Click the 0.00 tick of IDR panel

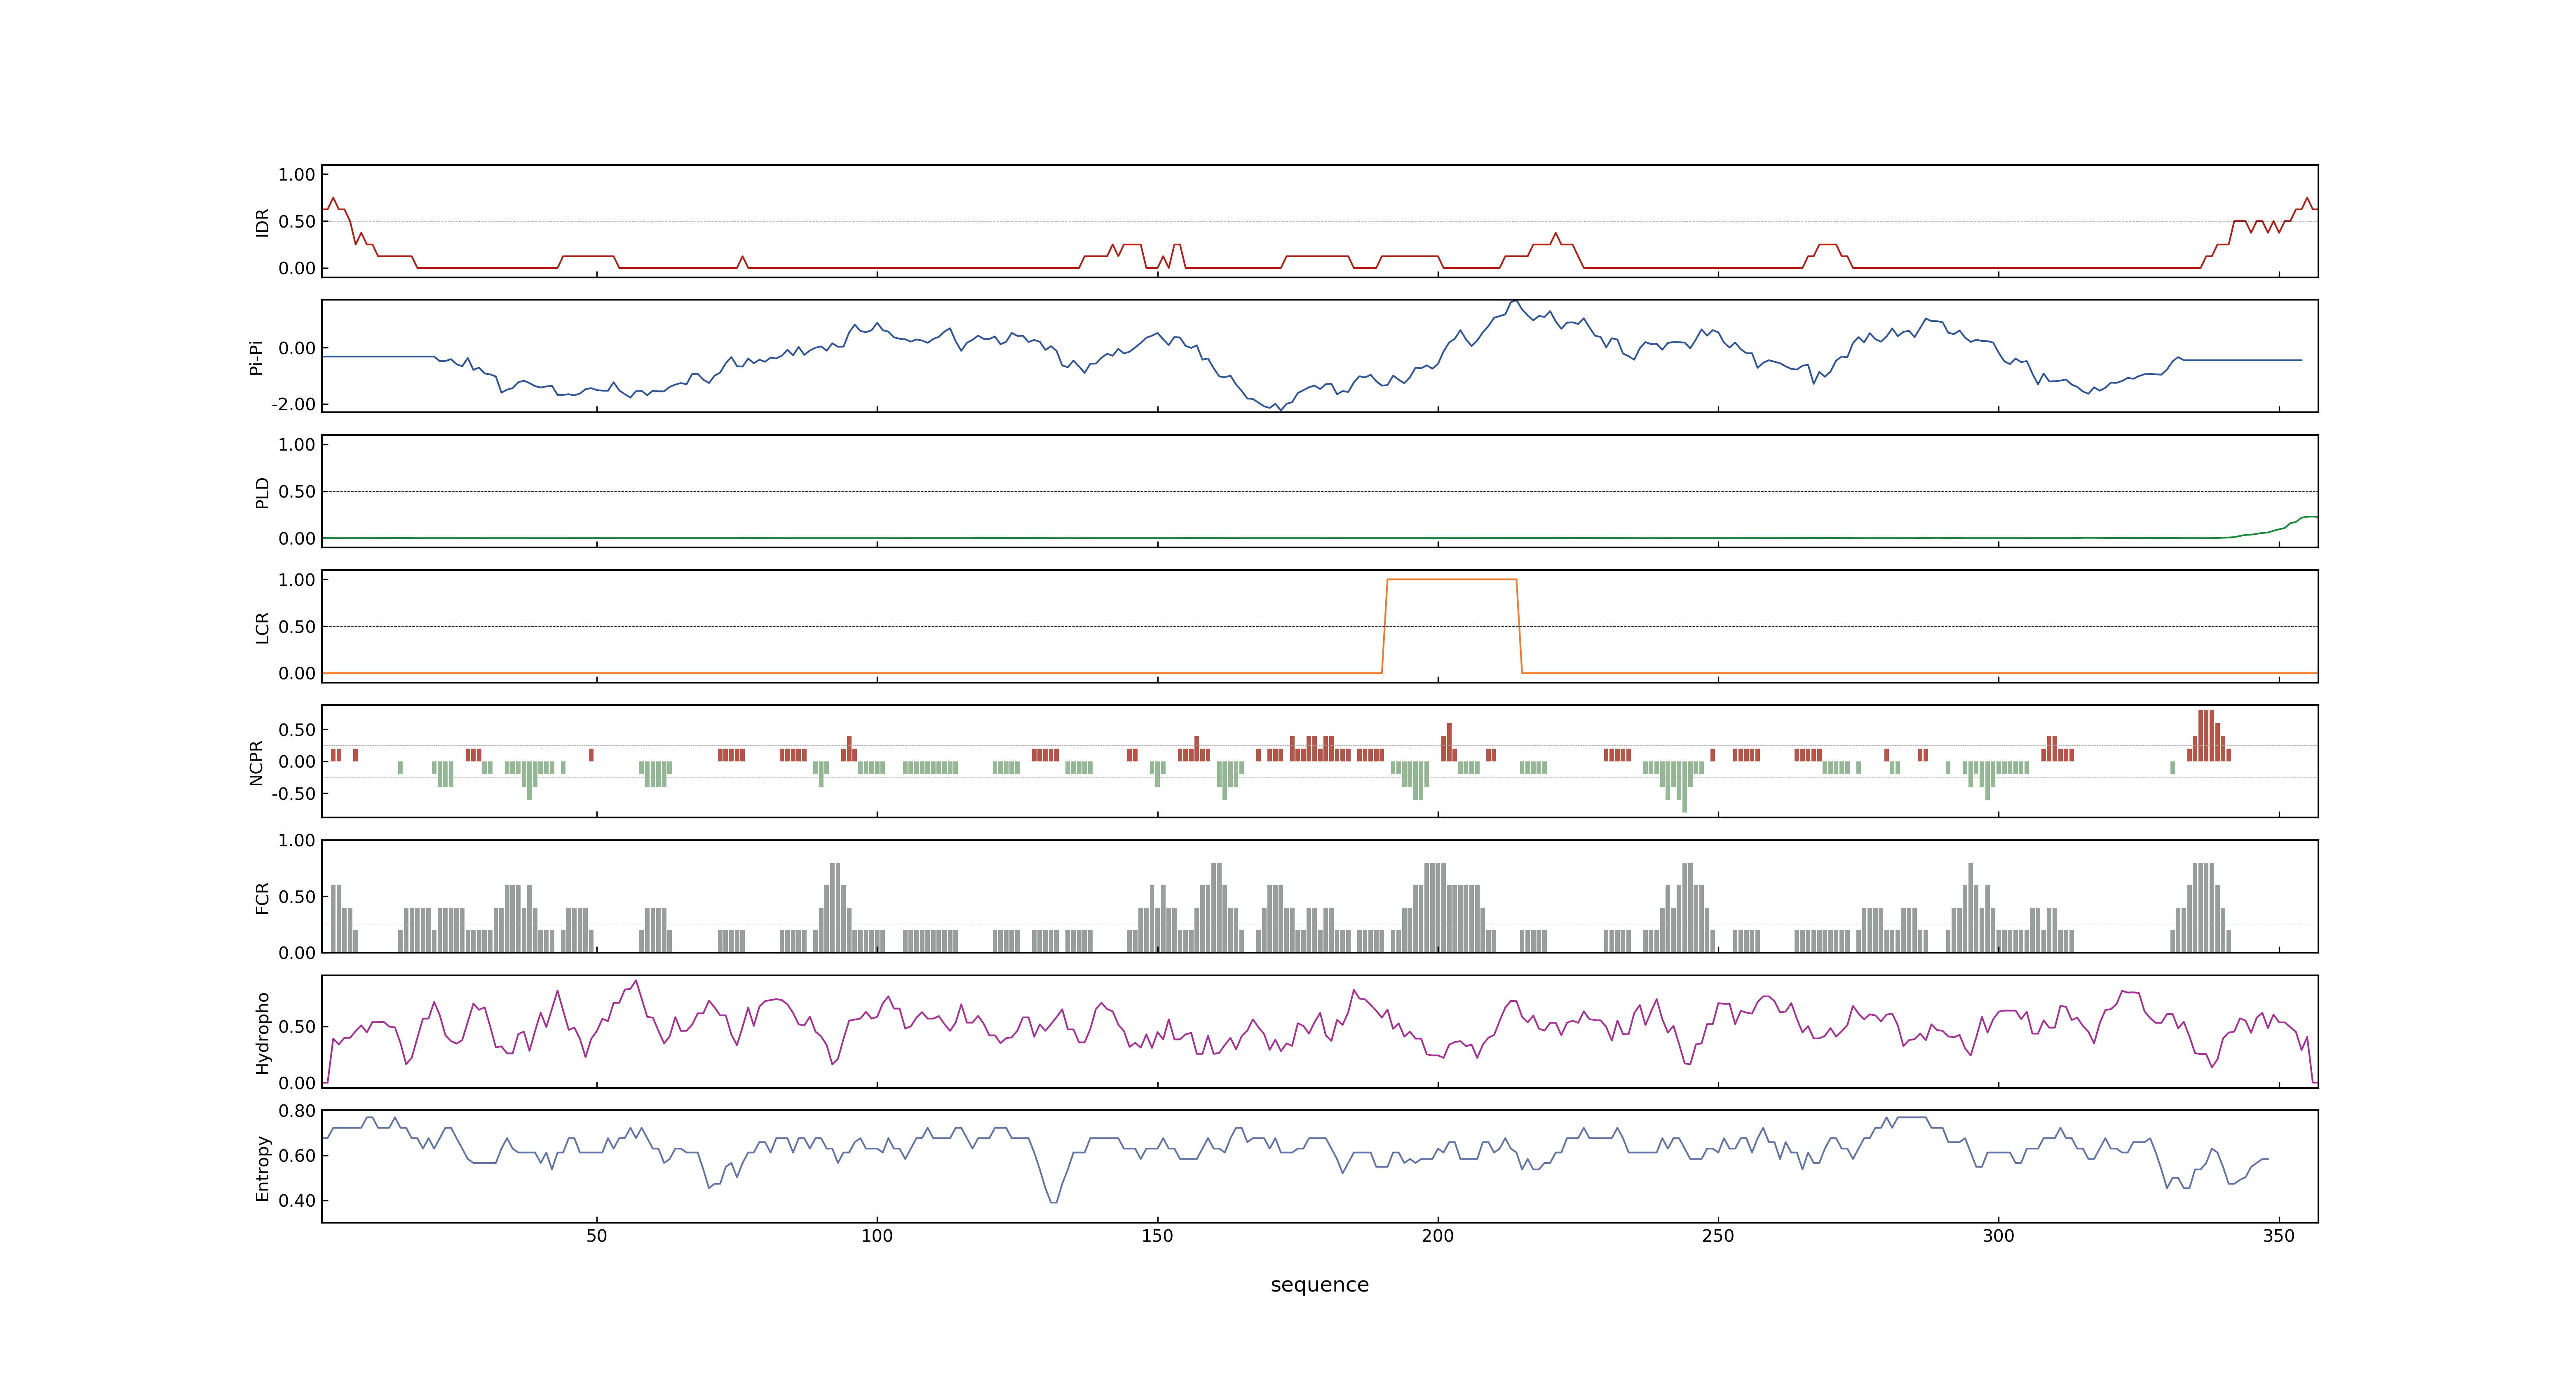pyautogui.click(x=297, y=268)
